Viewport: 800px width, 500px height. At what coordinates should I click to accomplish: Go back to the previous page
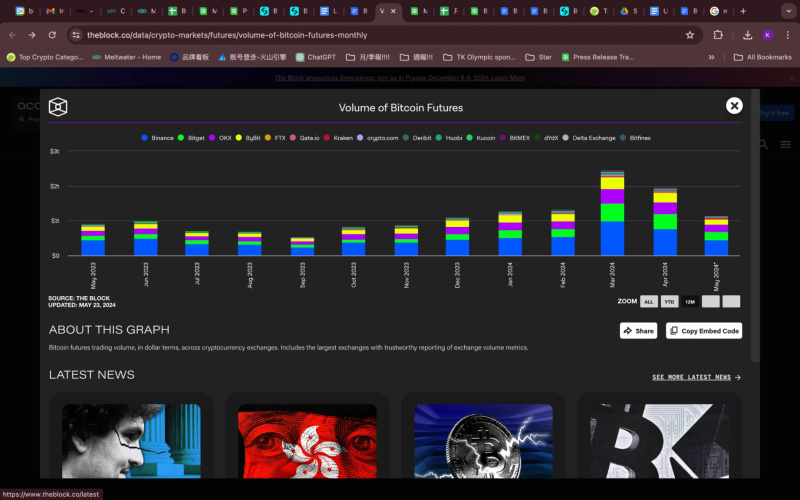click(12, 34)
